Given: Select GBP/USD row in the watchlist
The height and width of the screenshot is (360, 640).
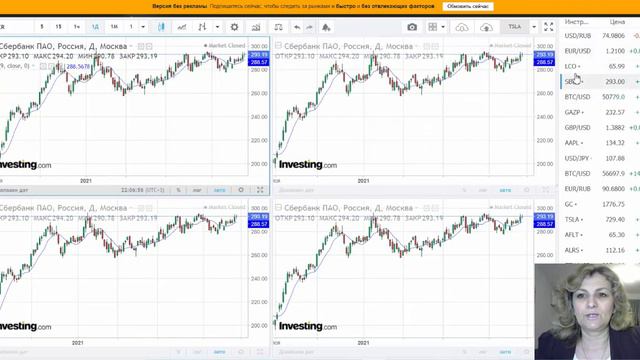Looking at the screenshot, I should coord(600,128).
